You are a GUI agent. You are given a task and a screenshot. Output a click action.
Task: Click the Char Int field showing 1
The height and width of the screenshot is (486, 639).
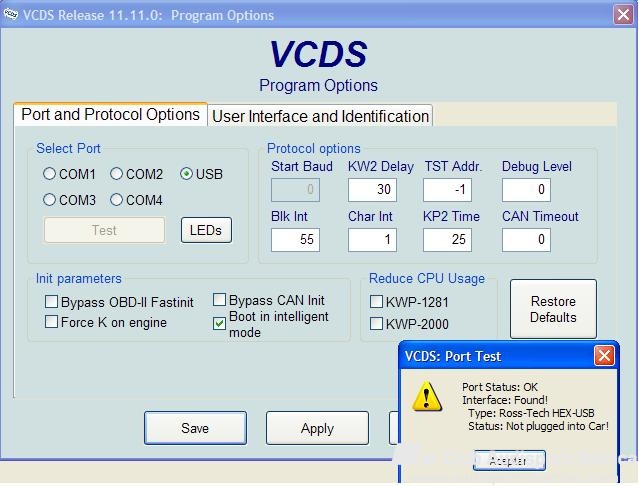pyautogui.click(x=372, y=240)
